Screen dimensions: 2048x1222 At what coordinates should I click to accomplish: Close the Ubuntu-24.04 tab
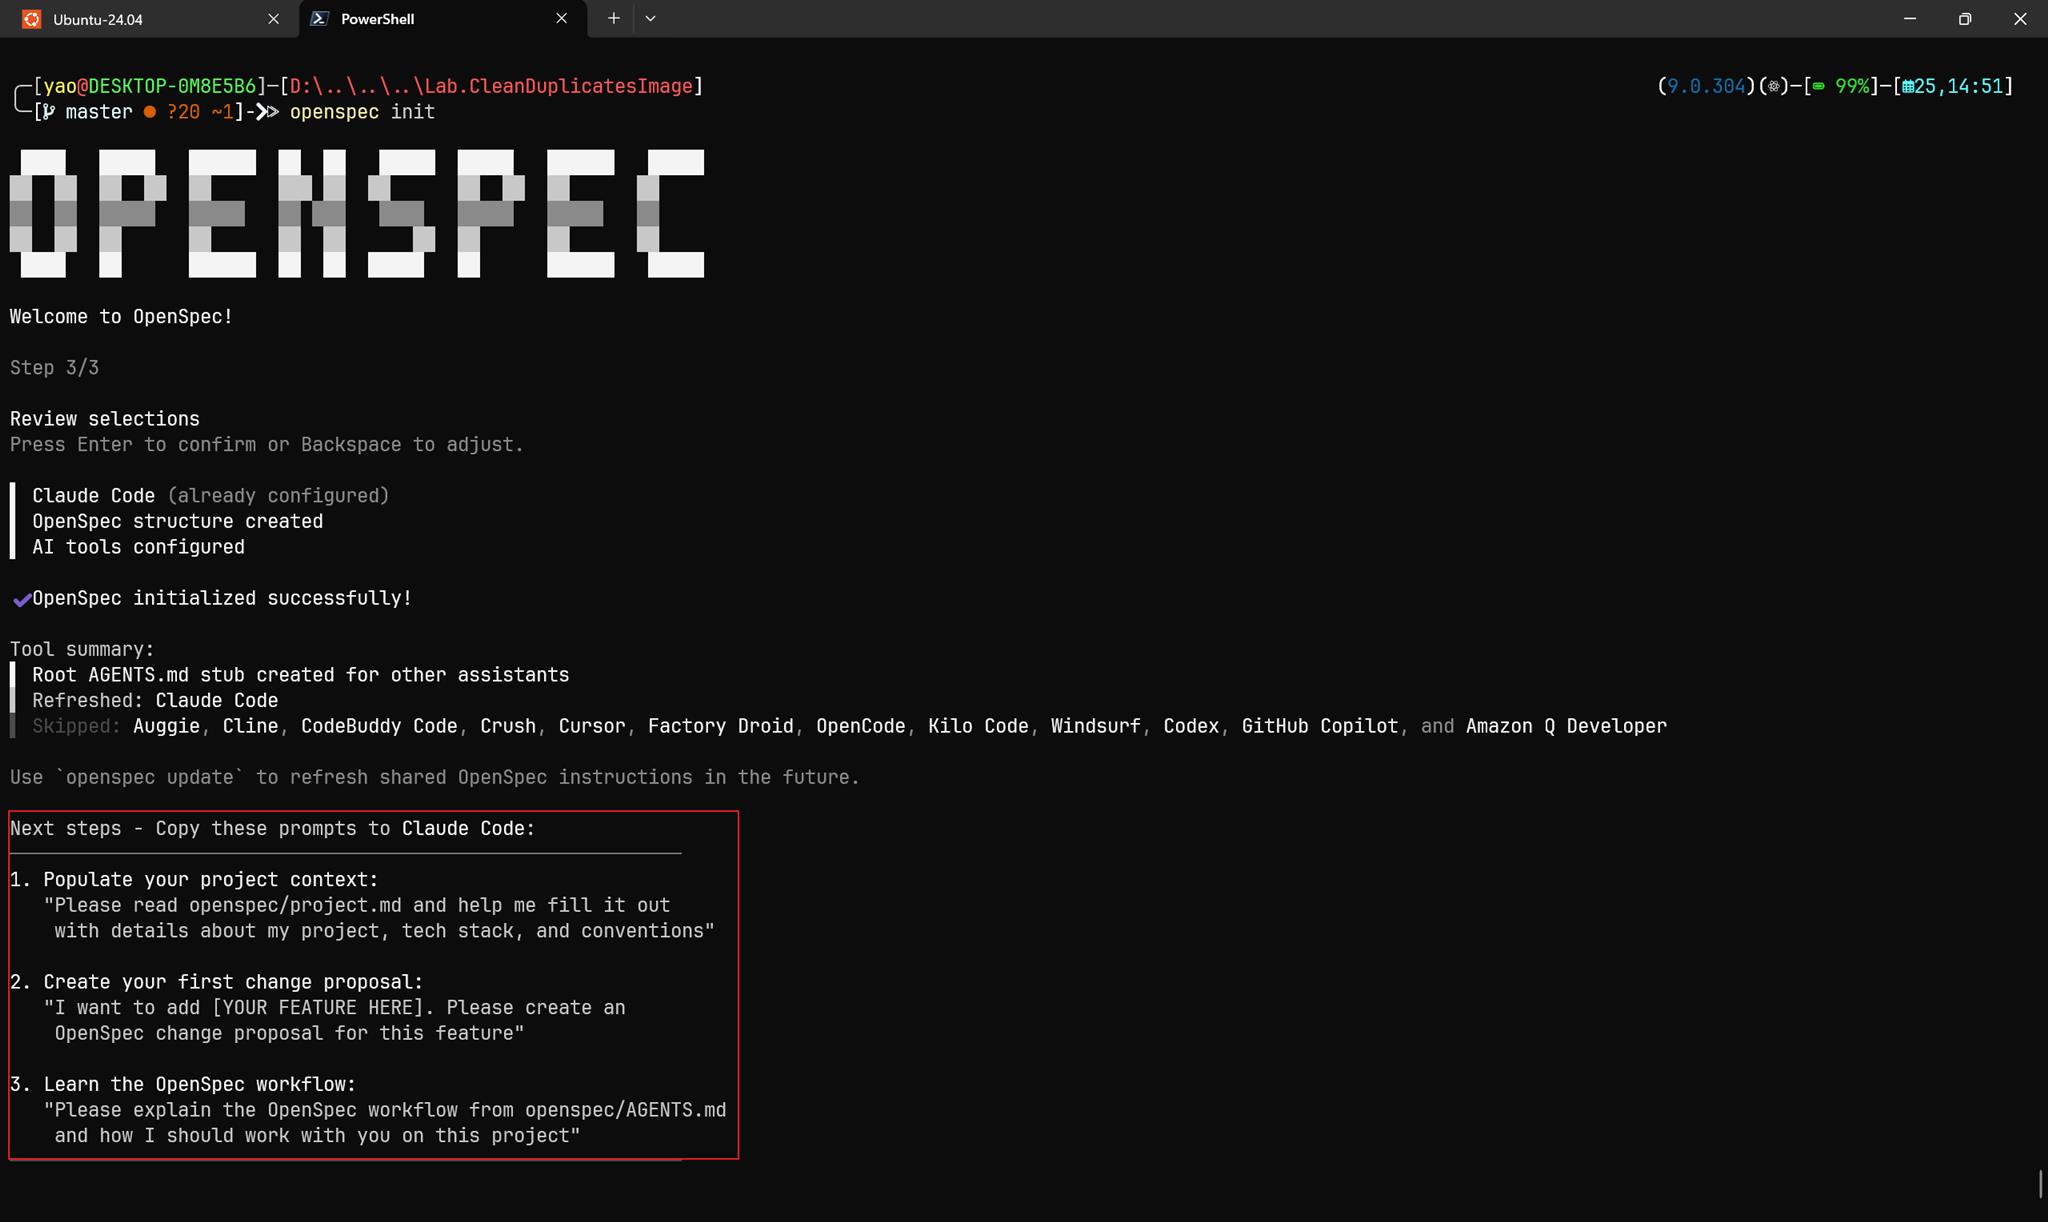[273, 19]
